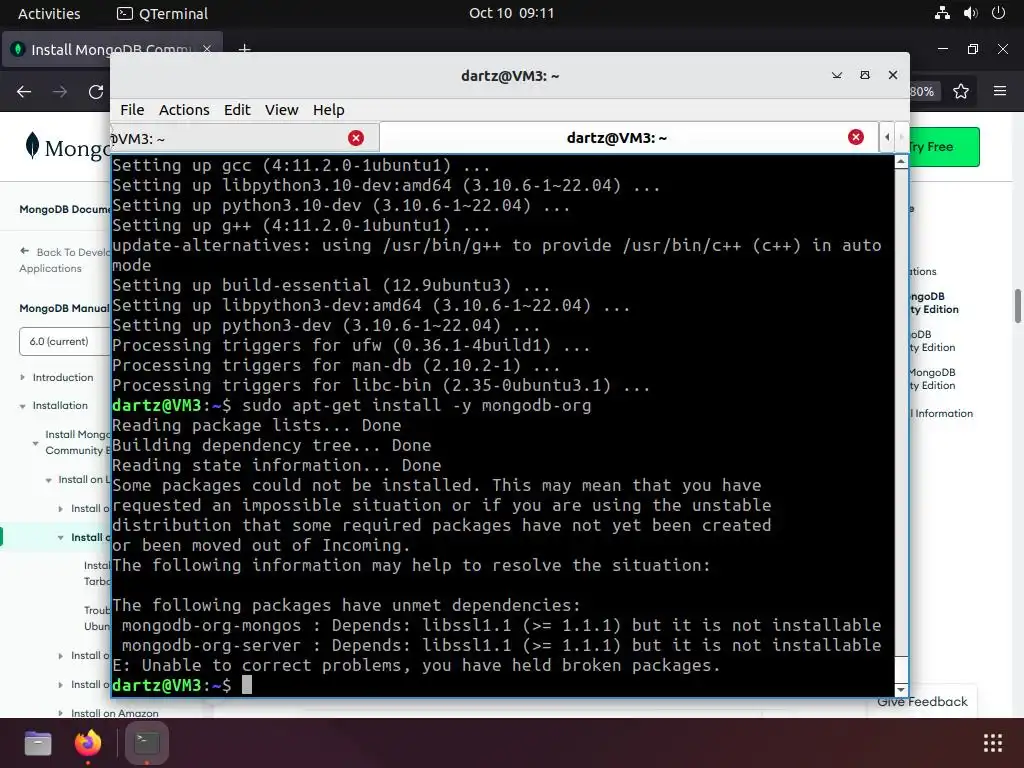Image resolution: width=1024 pixels, height=768 pixels.
Task: Select the Installation docs entry
Action: pyautogui.click(x=60, y=406)
